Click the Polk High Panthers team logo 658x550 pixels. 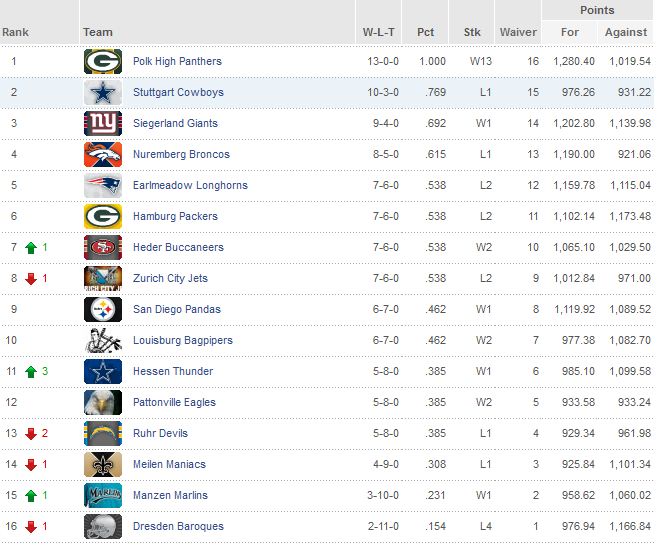tap(102, 62)
